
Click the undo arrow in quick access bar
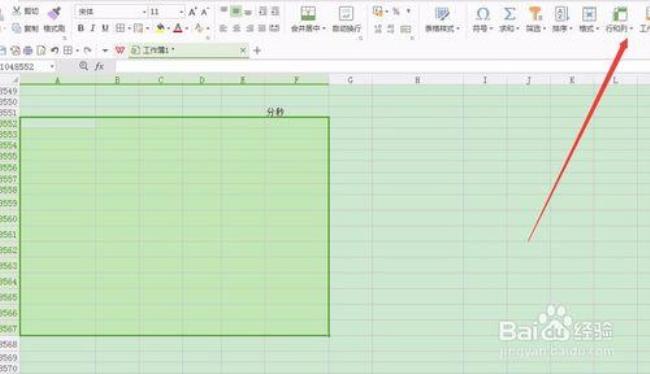(54, 50)
